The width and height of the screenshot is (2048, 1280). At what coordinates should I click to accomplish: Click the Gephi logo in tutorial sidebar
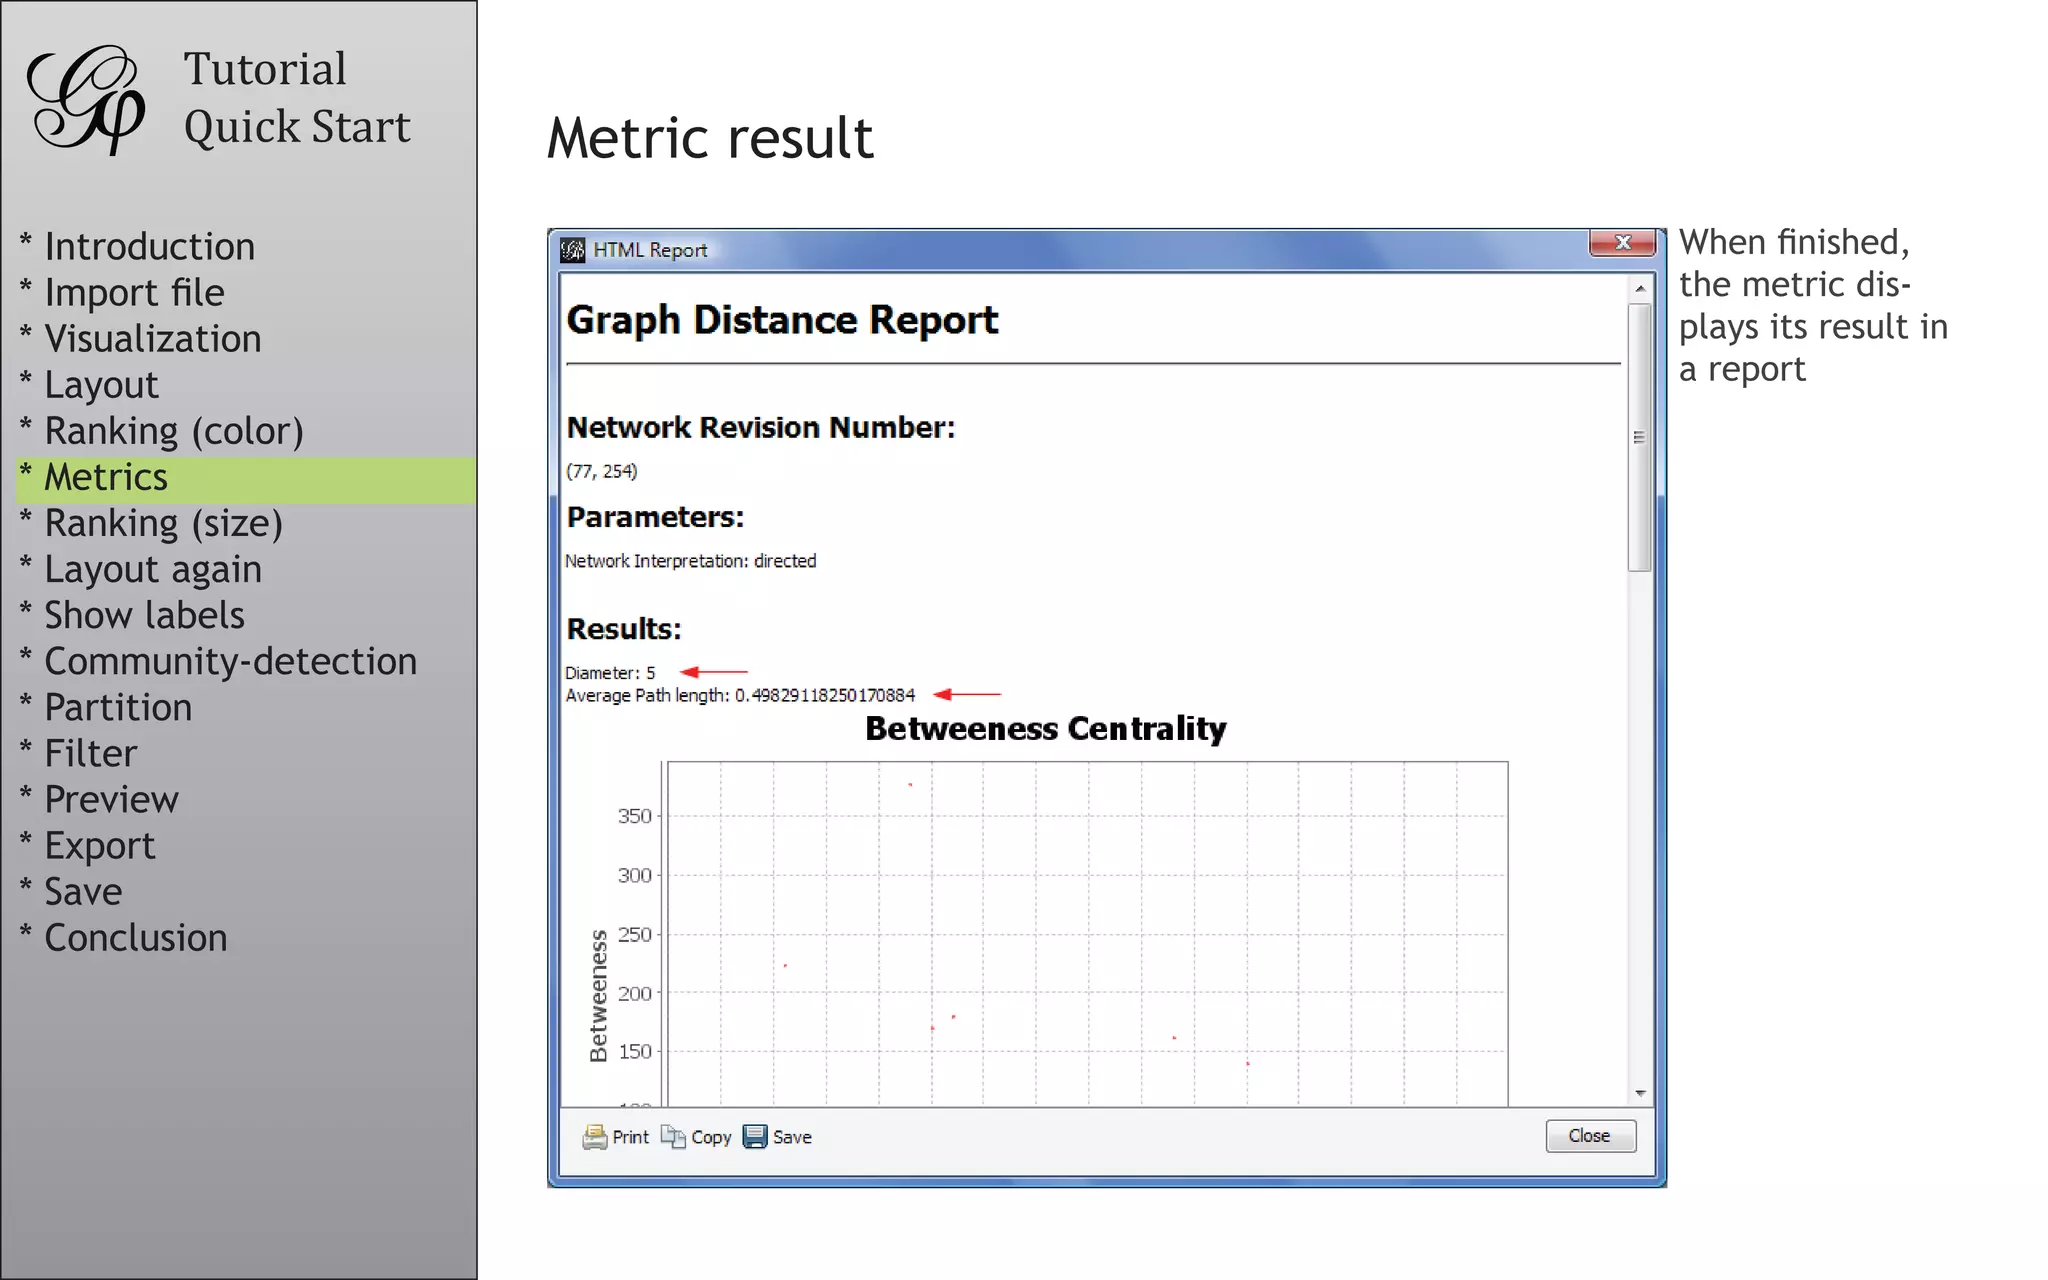(x=87, y=99)
